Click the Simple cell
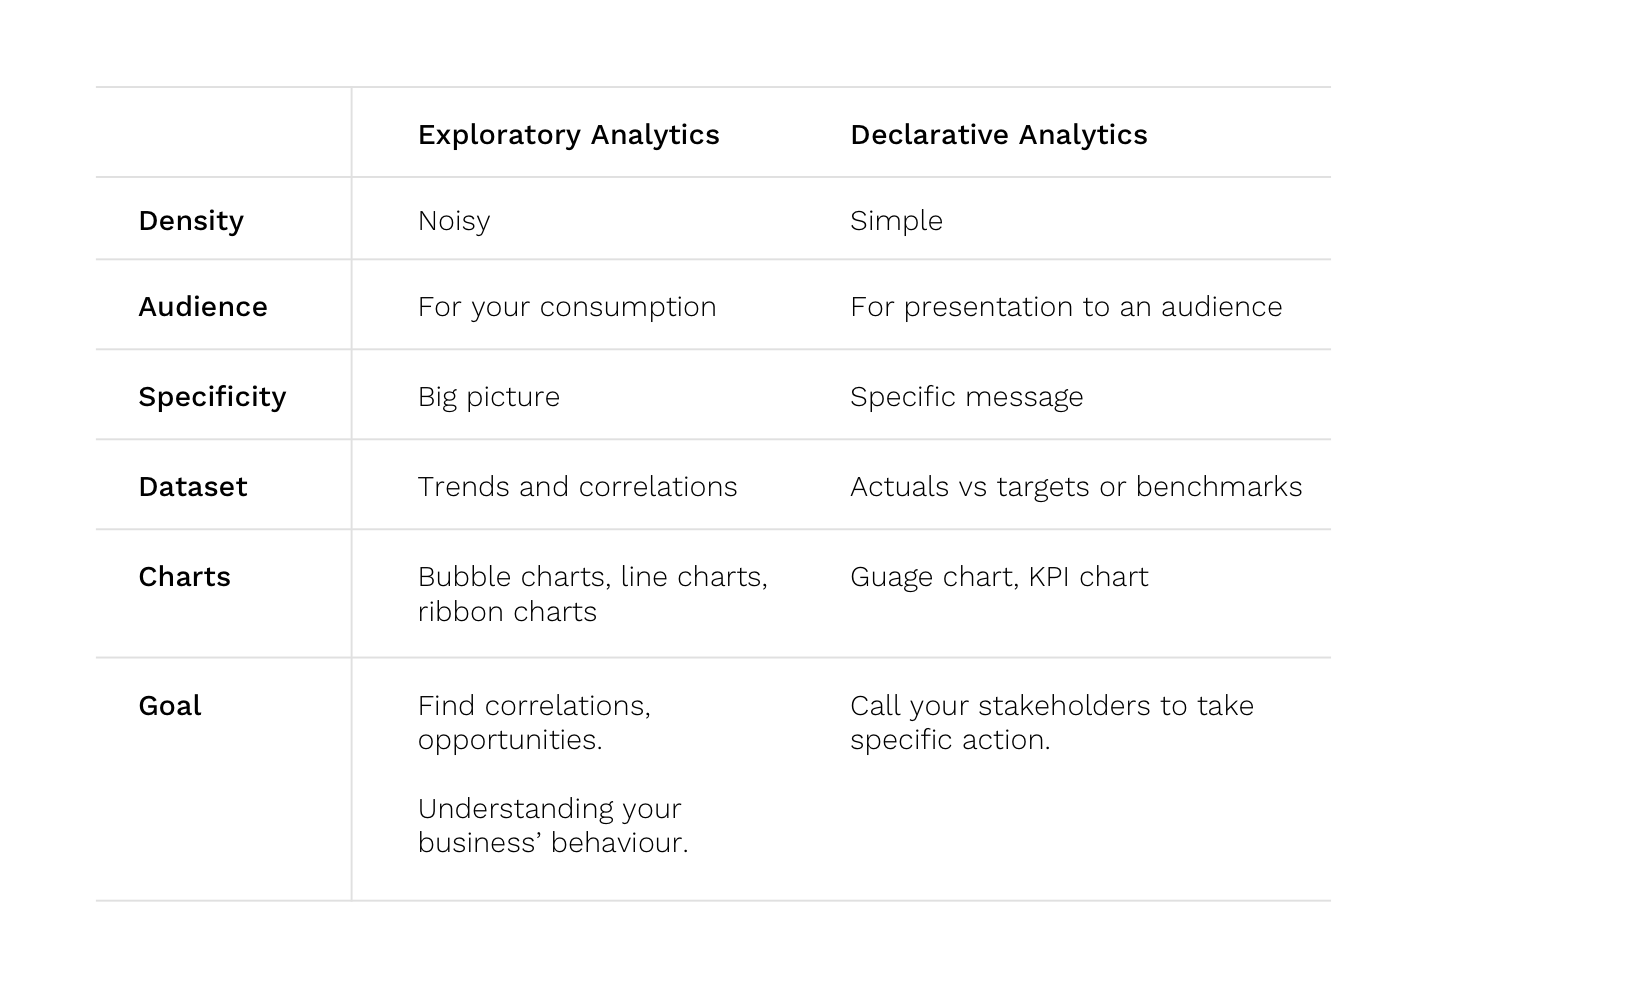 896,221
